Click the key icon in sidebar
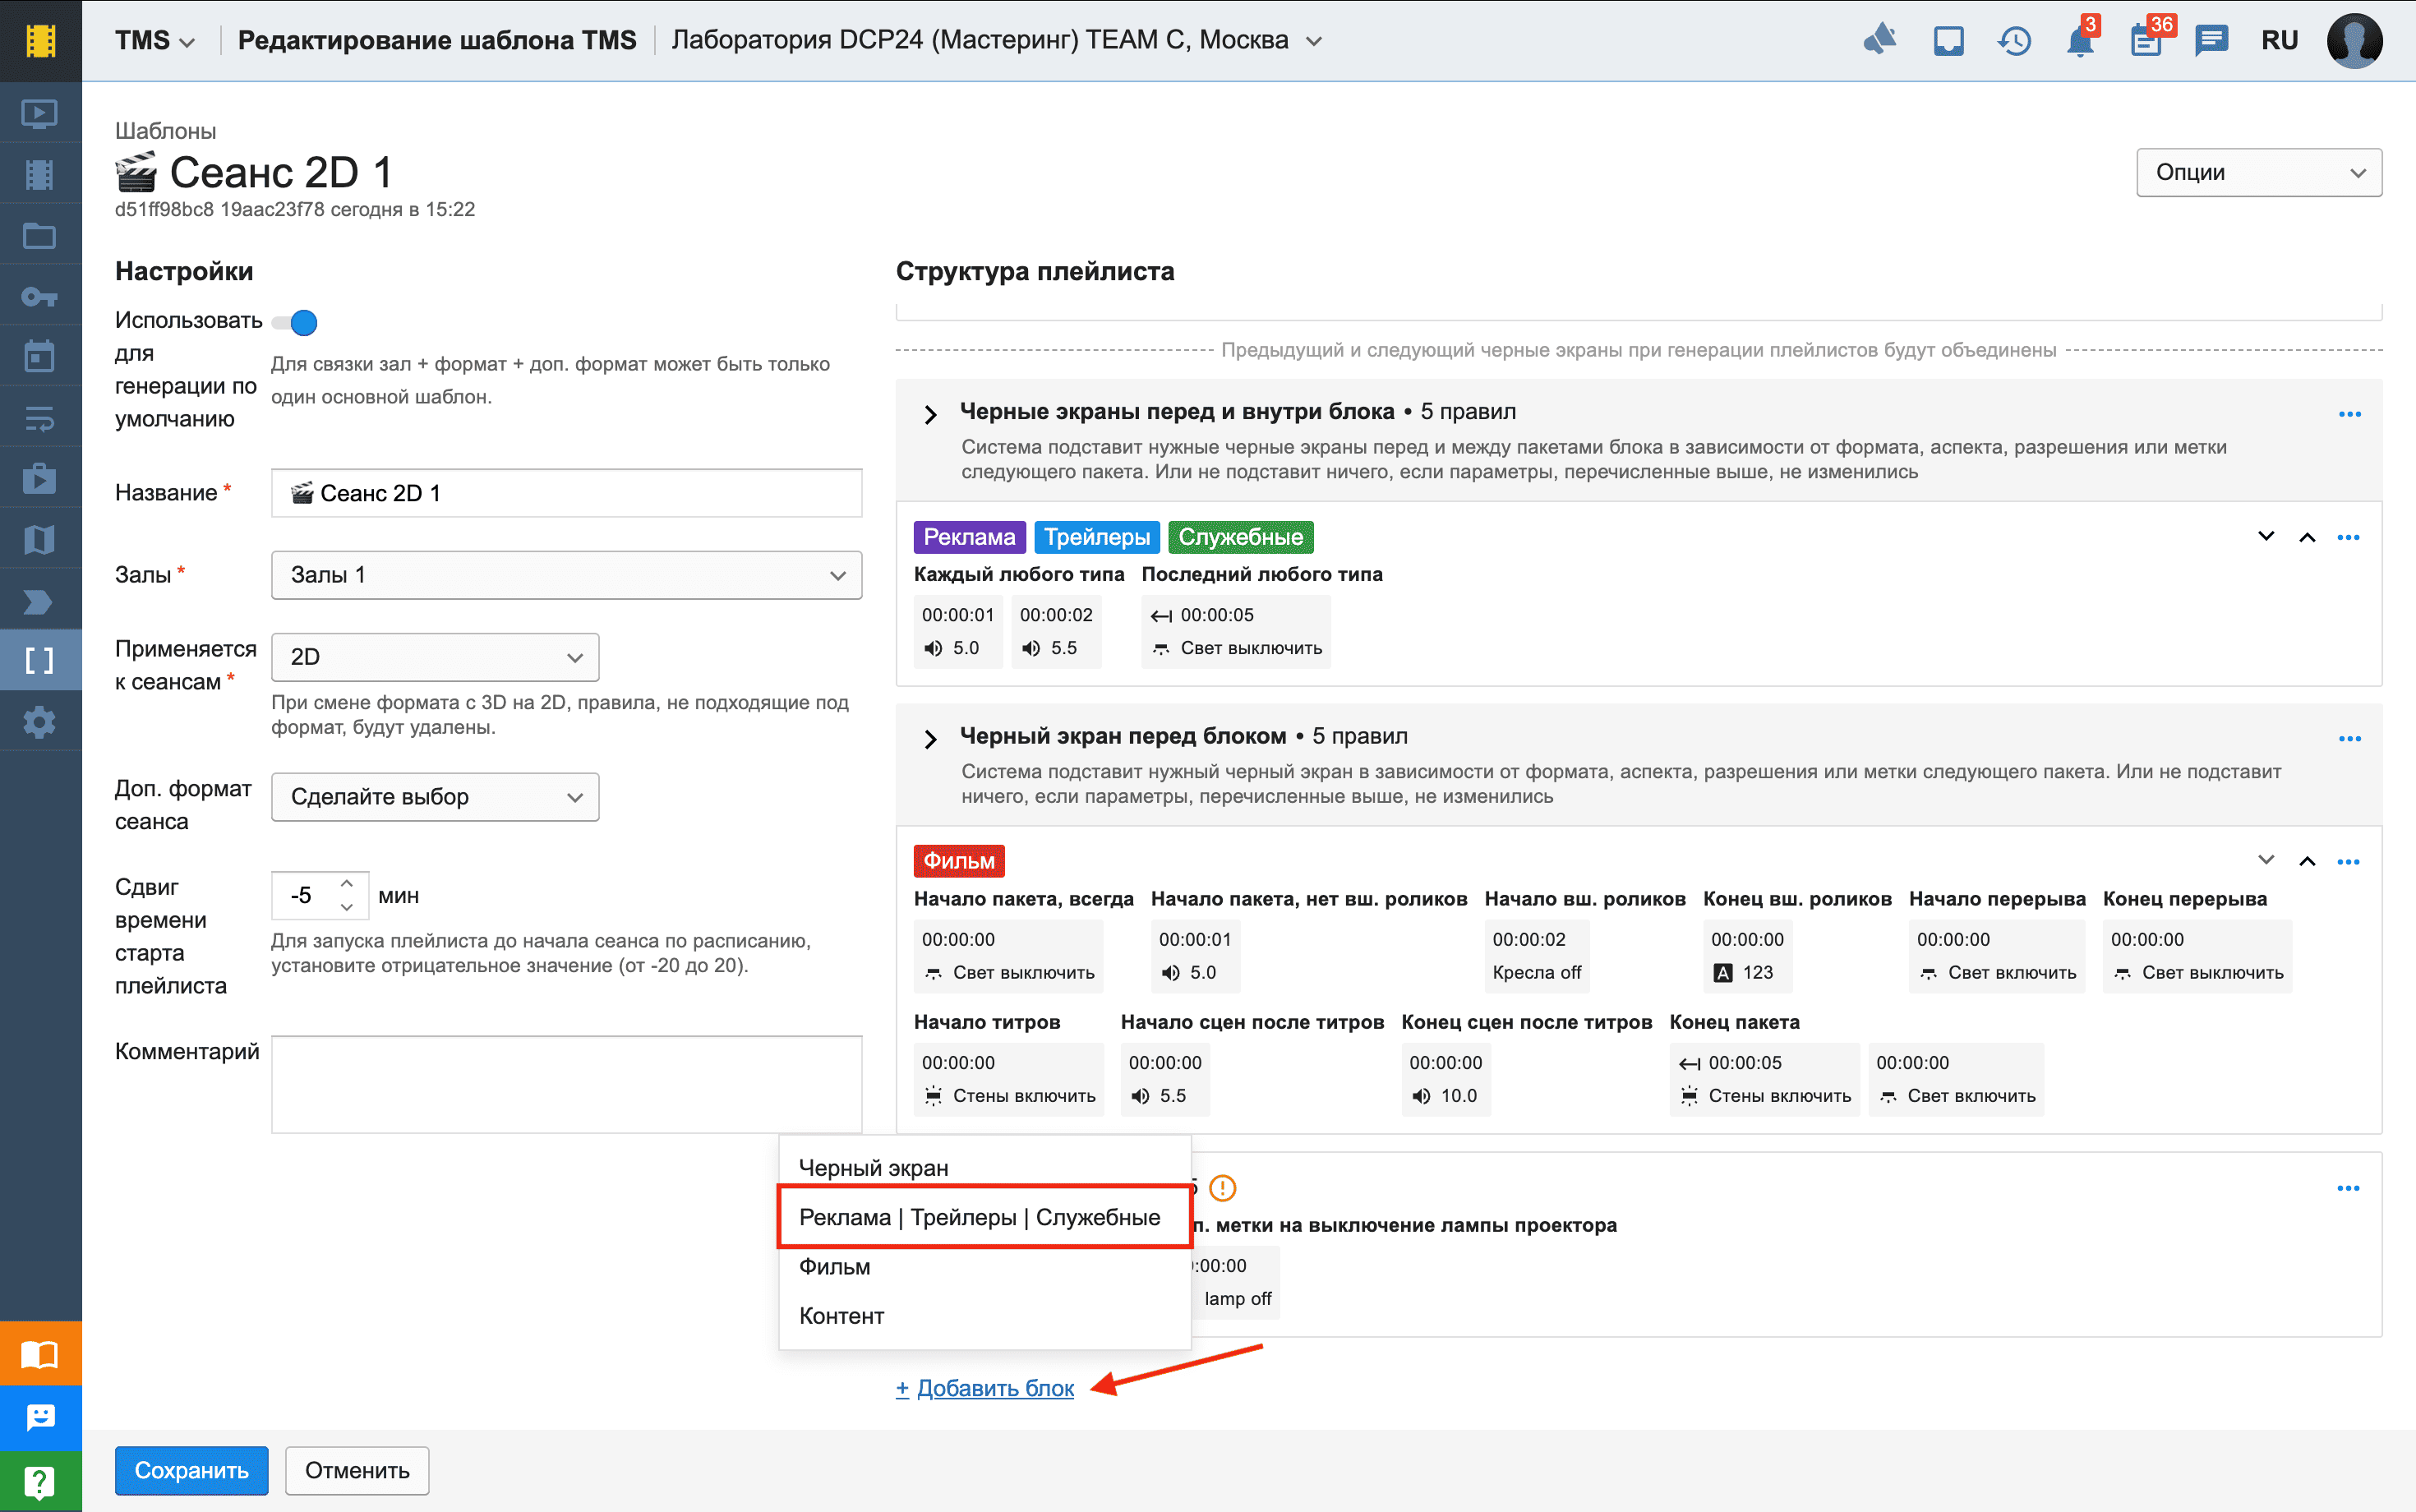The image size is (2416, 1512). click(x=40, y=297)
